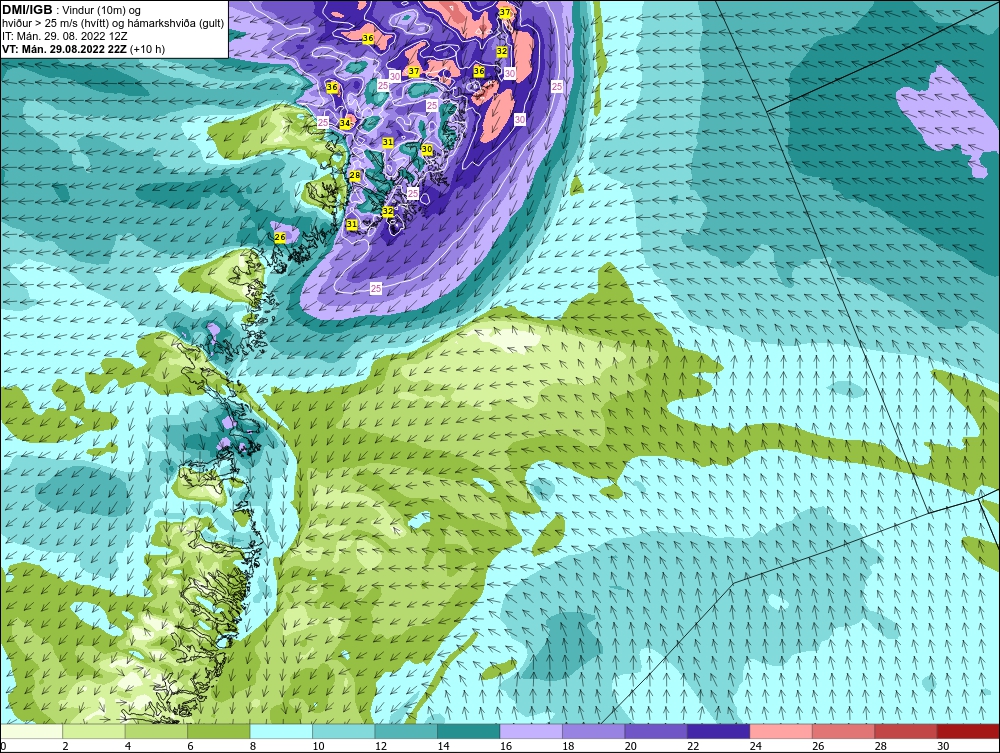Click the legend scale value "0"

3,746
